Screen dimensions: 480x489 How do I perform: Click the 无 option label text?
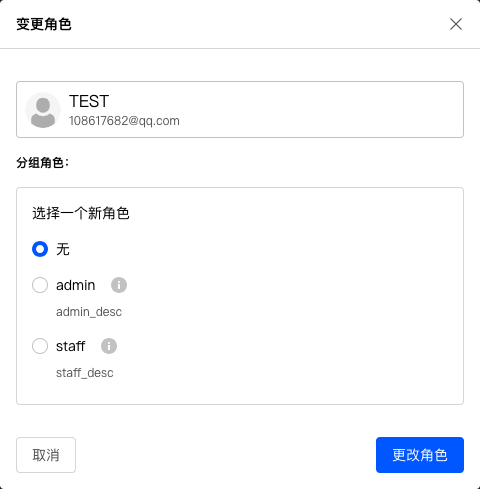pos(63,249)
